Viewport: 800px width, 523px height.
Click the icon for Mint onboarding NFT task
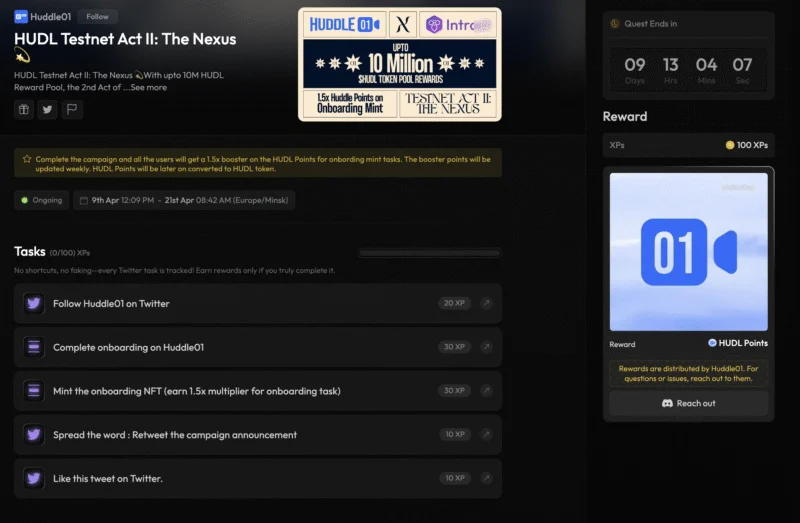point(34,391)
